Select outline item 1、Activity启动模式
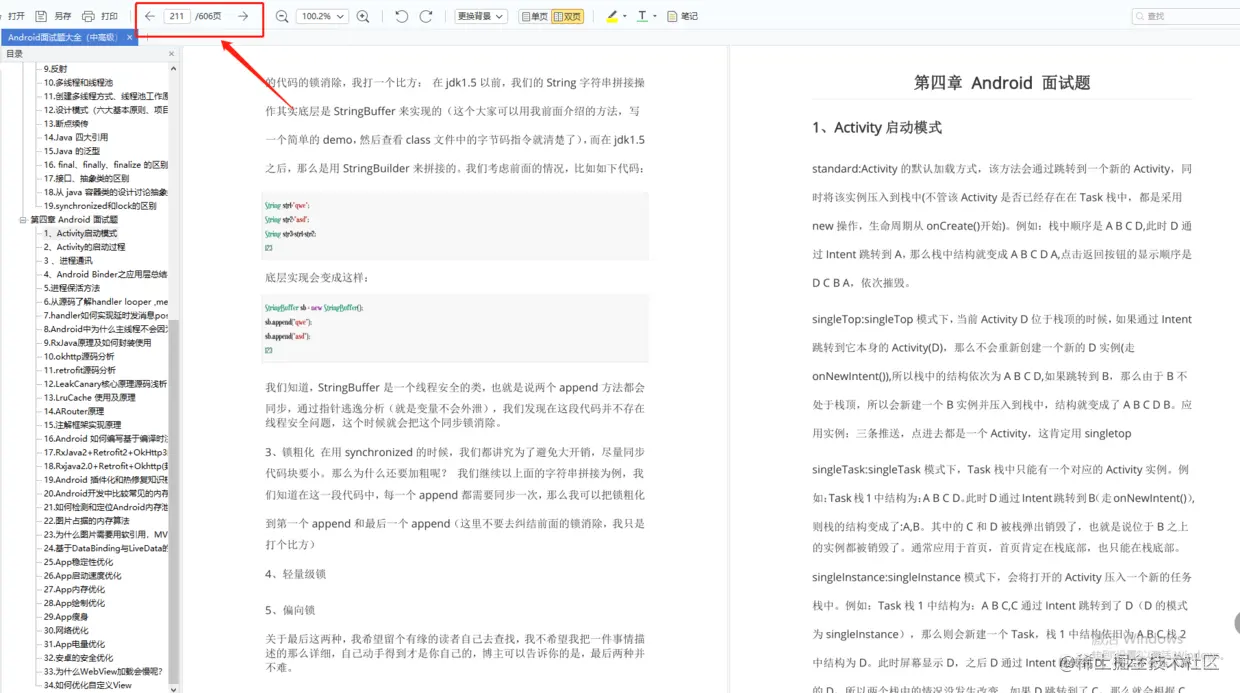Viewport: 1240px width, 693px height. point(80,233)
